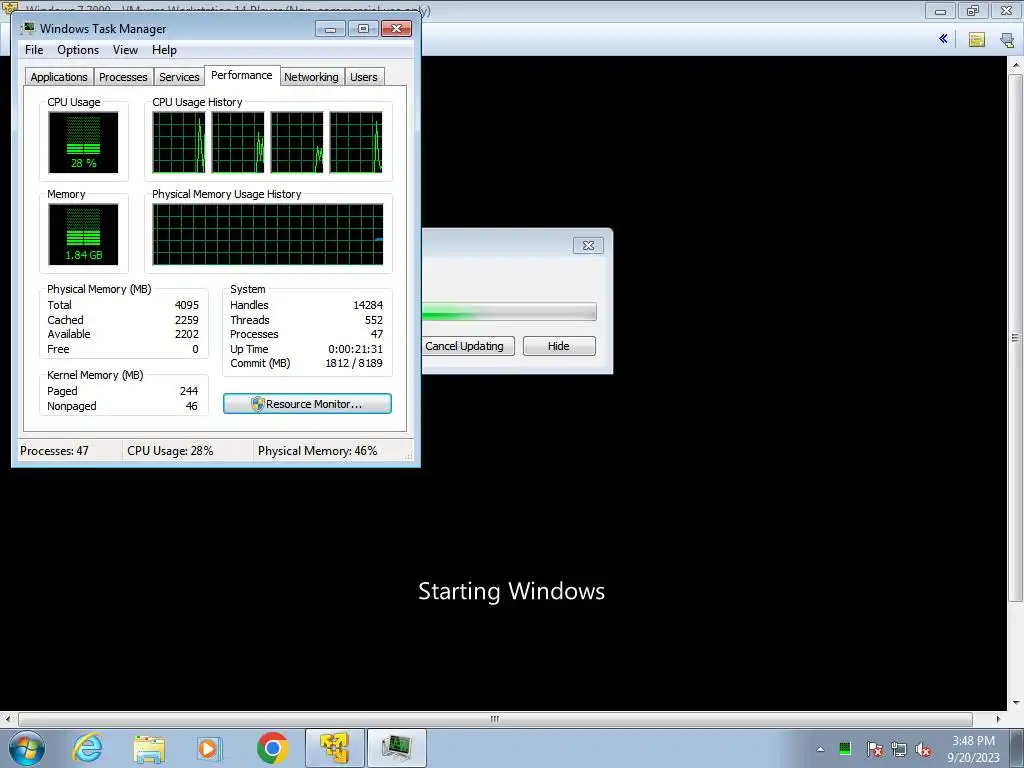The height and width of the screenshot is (768, 1024).
Task: Open the Options menu in Task Manager
Action: (78, 50)
